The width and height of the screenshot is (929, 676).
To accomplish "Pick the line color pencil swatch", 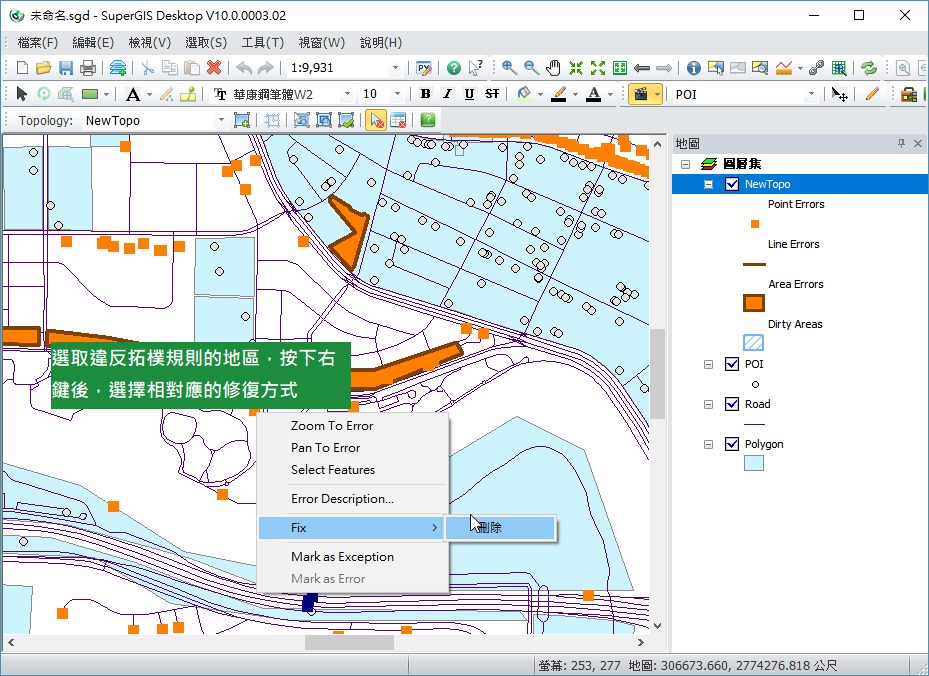I will (559, 94).
